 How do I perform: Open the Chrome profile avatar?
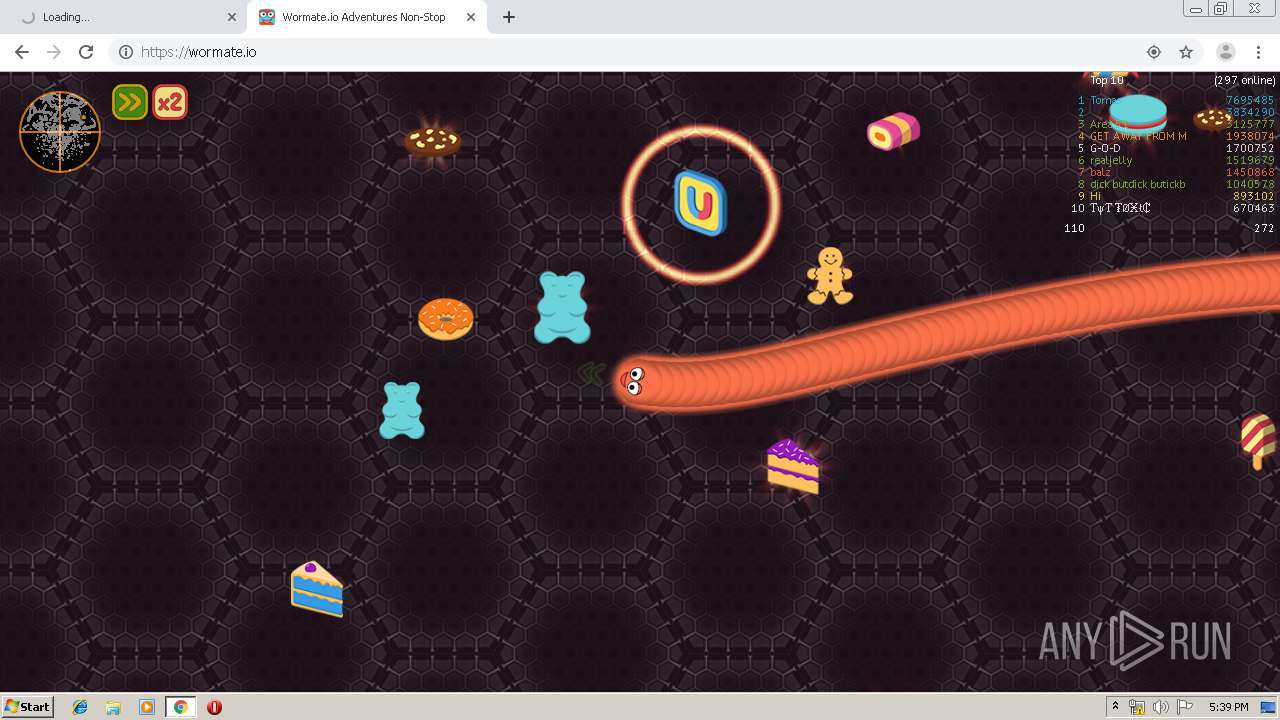[1226, 52]
